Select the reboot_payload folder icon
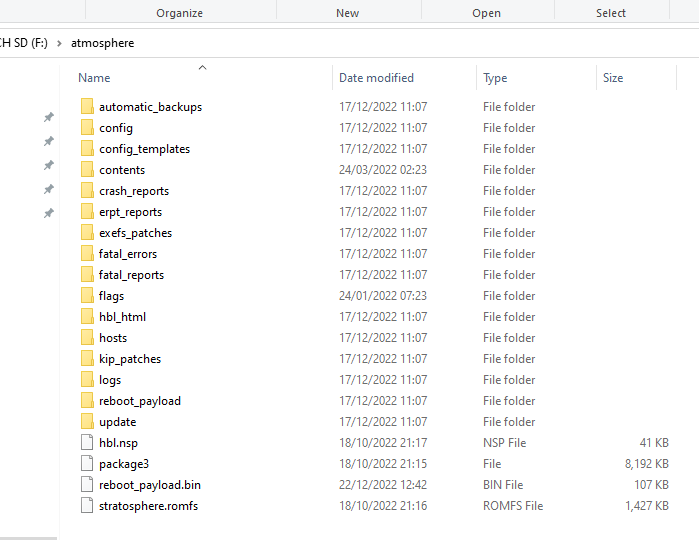 [87, 400]
